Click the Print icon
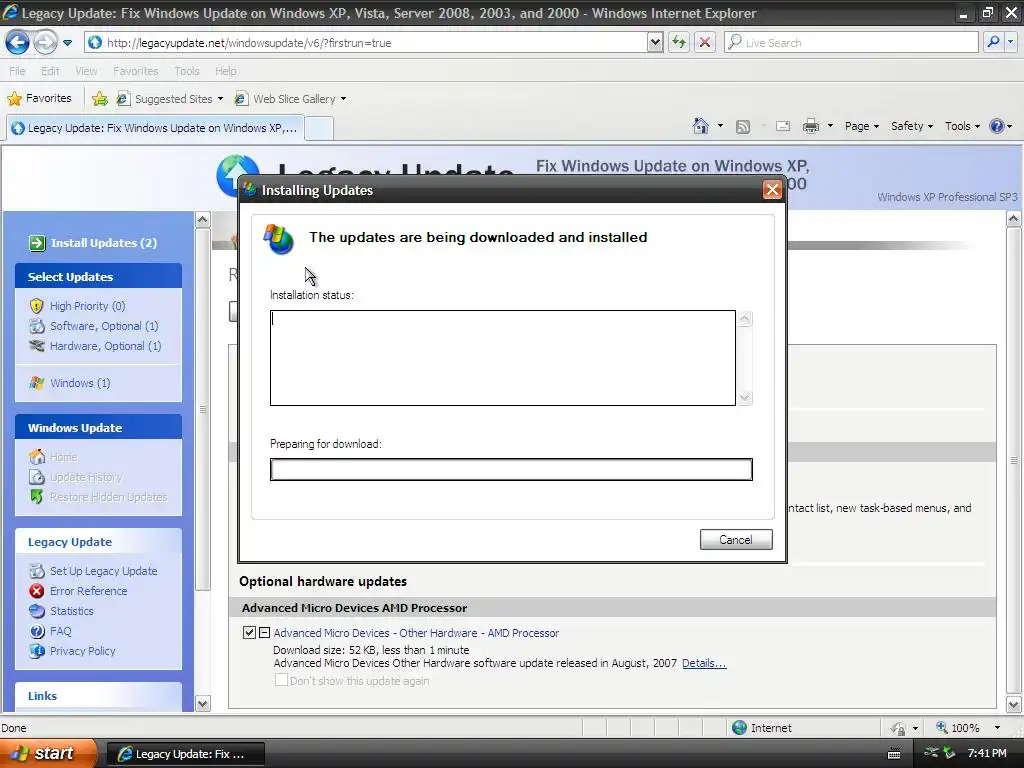This screenshot has width=1024, height=768. 810,126
